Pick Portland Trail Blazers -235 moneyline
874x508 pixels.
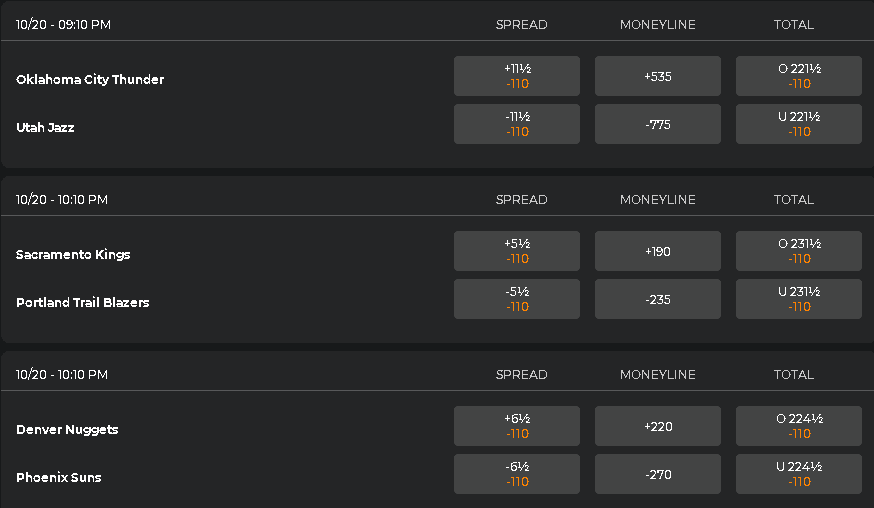click(658, 299)
